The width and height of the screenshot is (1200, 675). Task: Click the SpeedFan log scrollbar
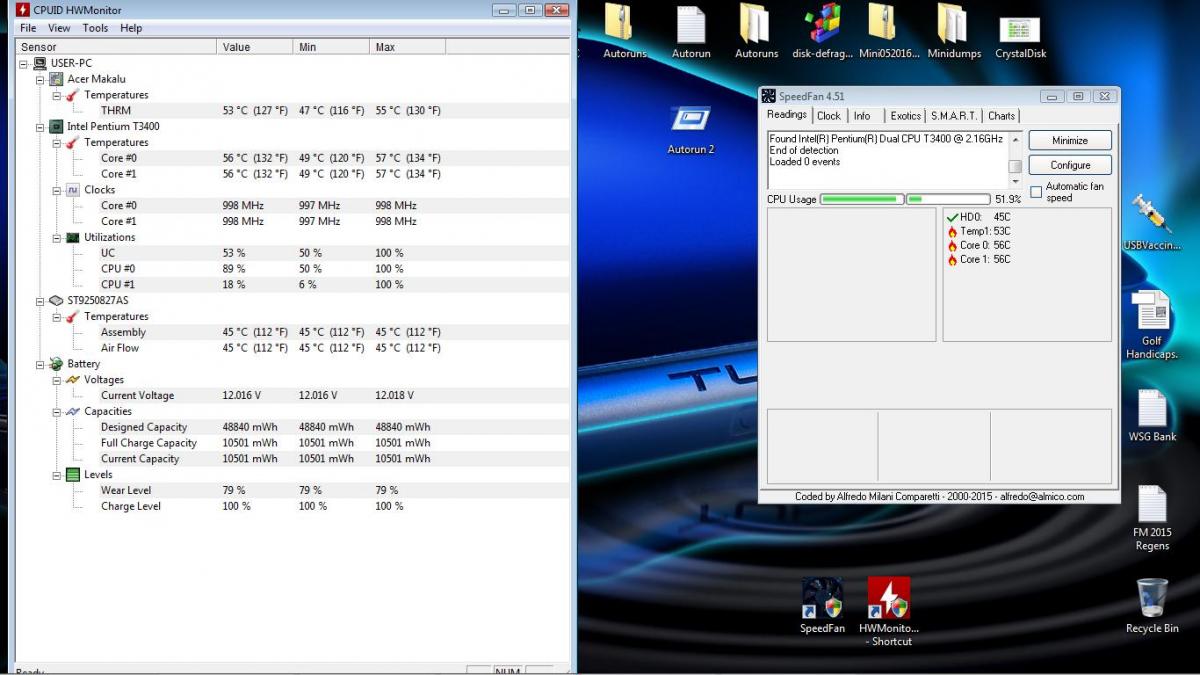point(1014,159)
